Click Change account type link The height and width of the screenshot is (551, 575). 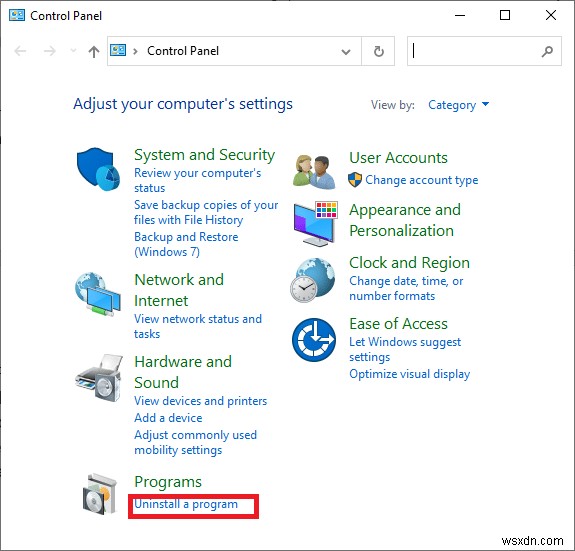click(x=422, y=180)
